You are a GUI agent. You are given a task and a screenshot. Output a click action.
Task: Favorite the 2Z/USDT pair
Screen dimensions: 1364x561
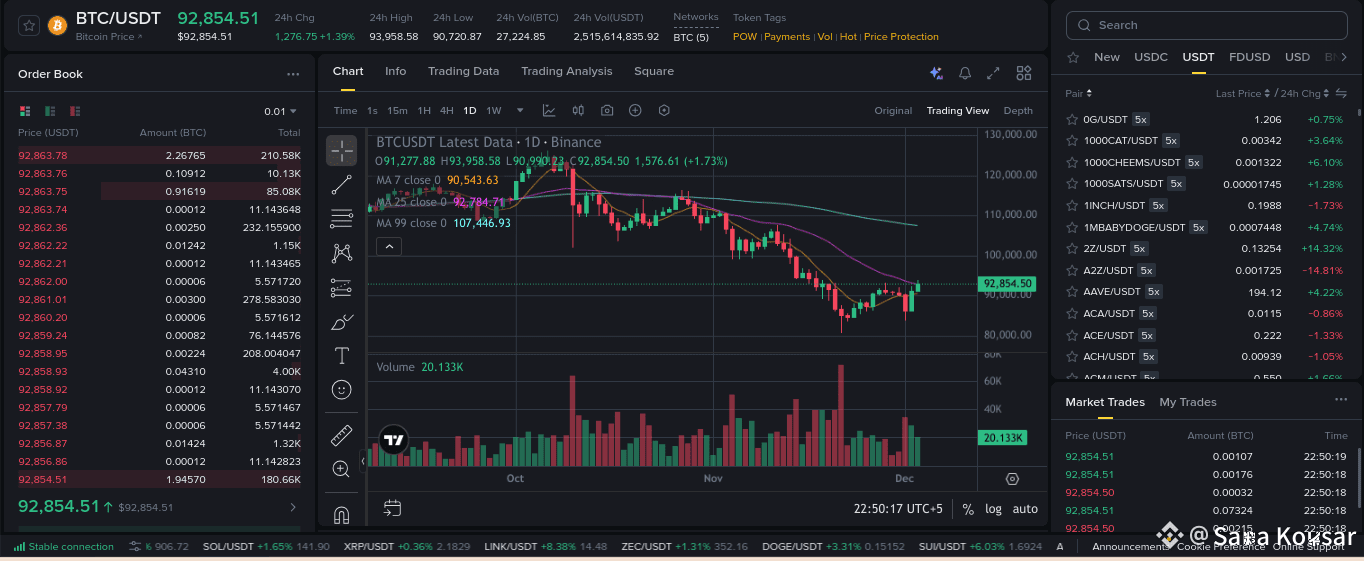point(1072,248)
